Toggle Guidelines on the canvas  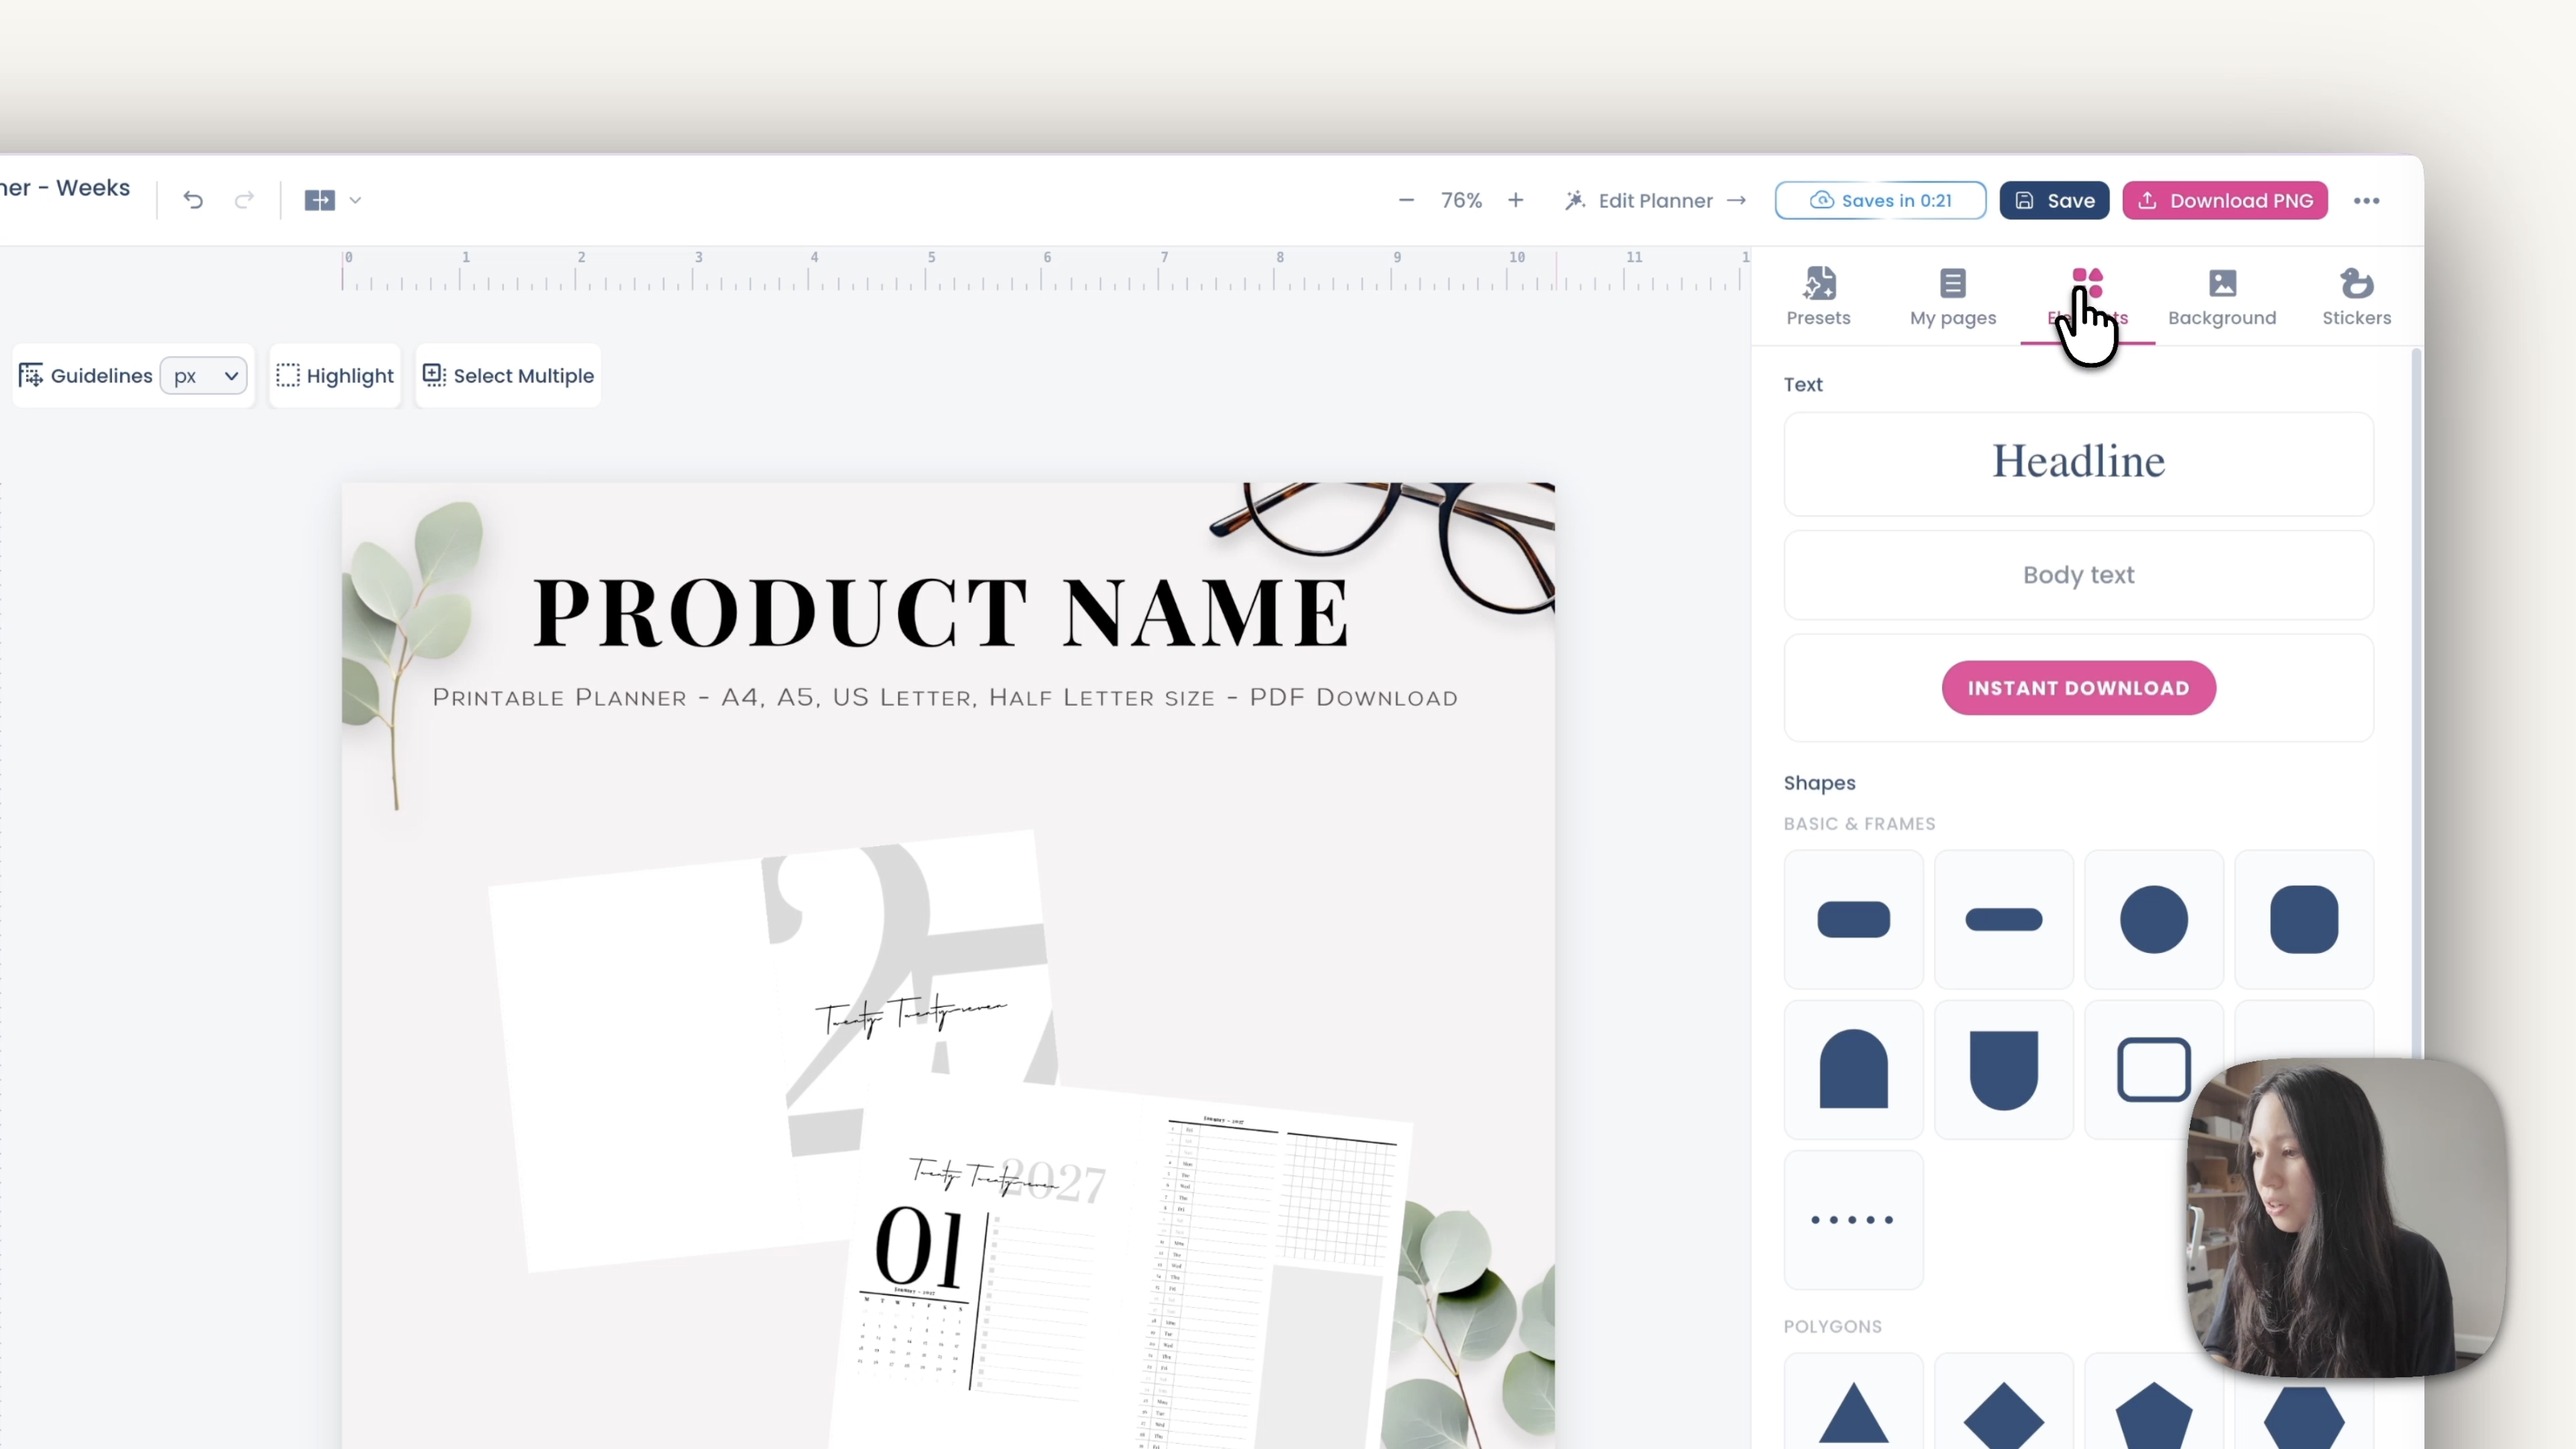tap(86, 376)
